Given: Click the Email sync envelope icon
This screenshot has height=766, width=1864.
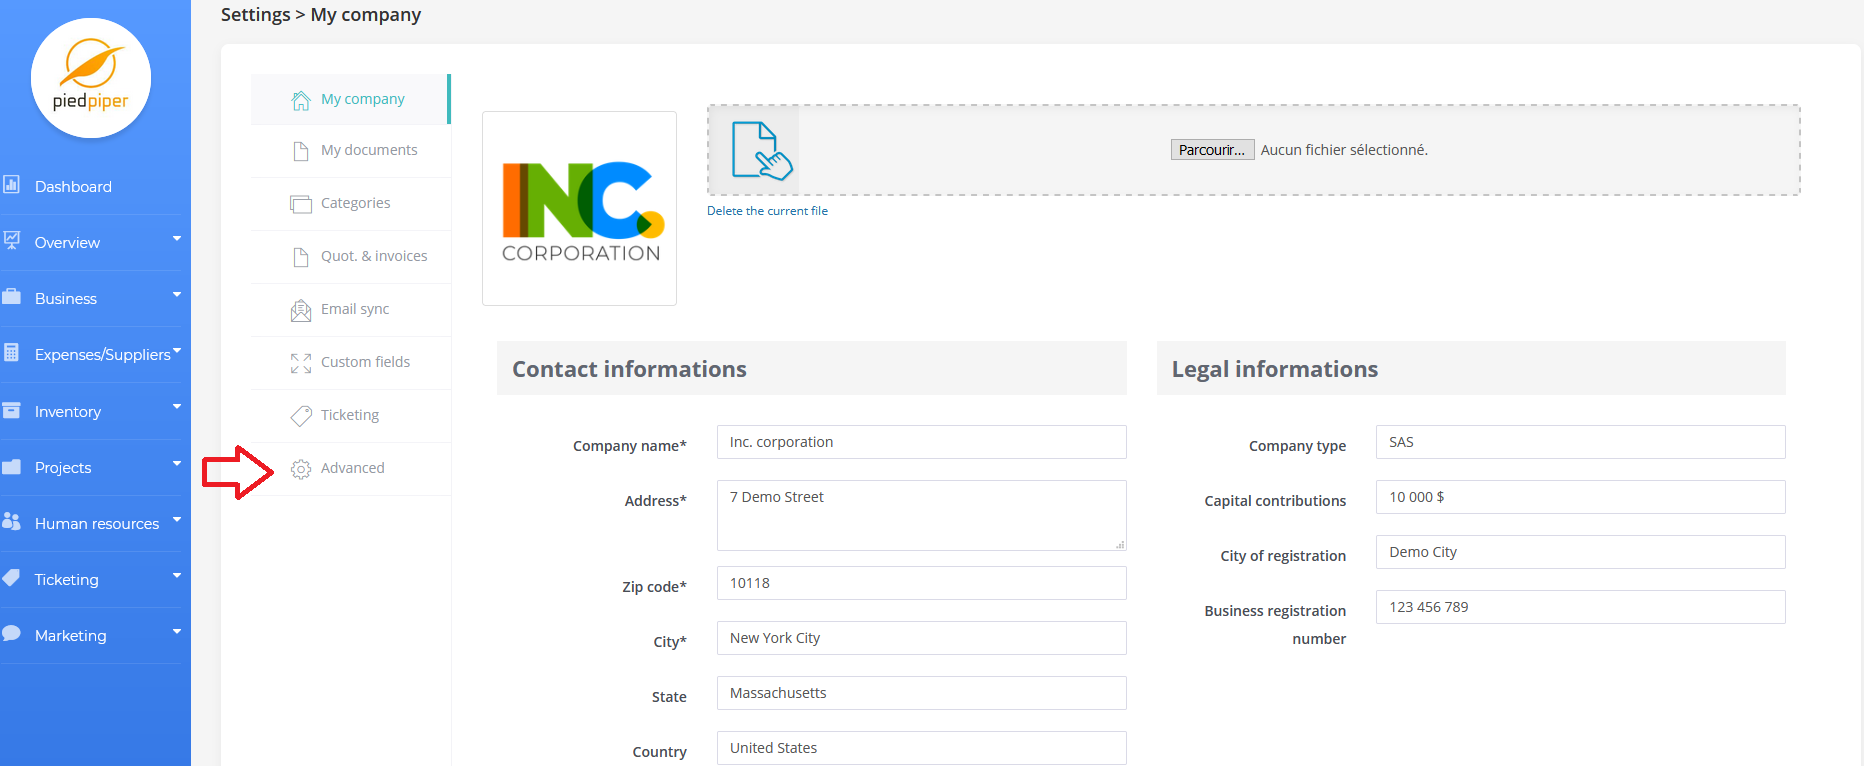Looking at the screenshot, I should click(x=300, y=310).
